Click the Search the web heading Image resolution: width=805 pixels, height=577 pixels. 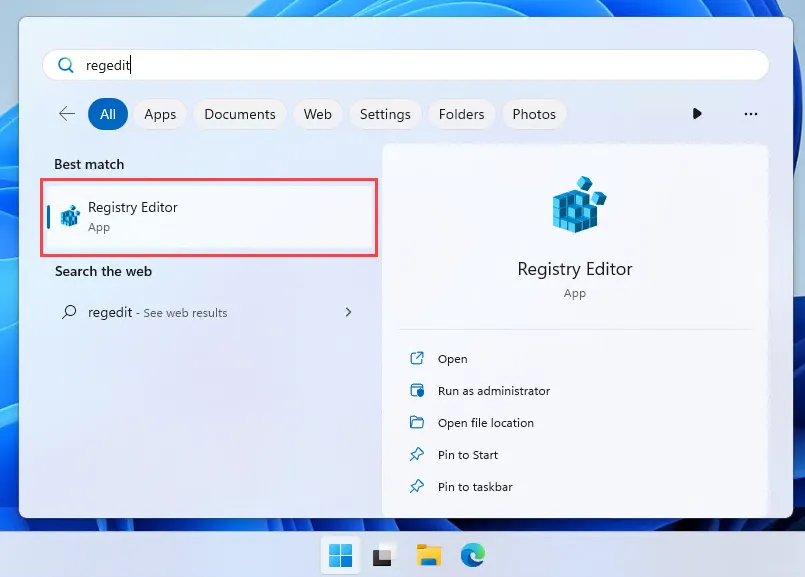pos(103,272)
